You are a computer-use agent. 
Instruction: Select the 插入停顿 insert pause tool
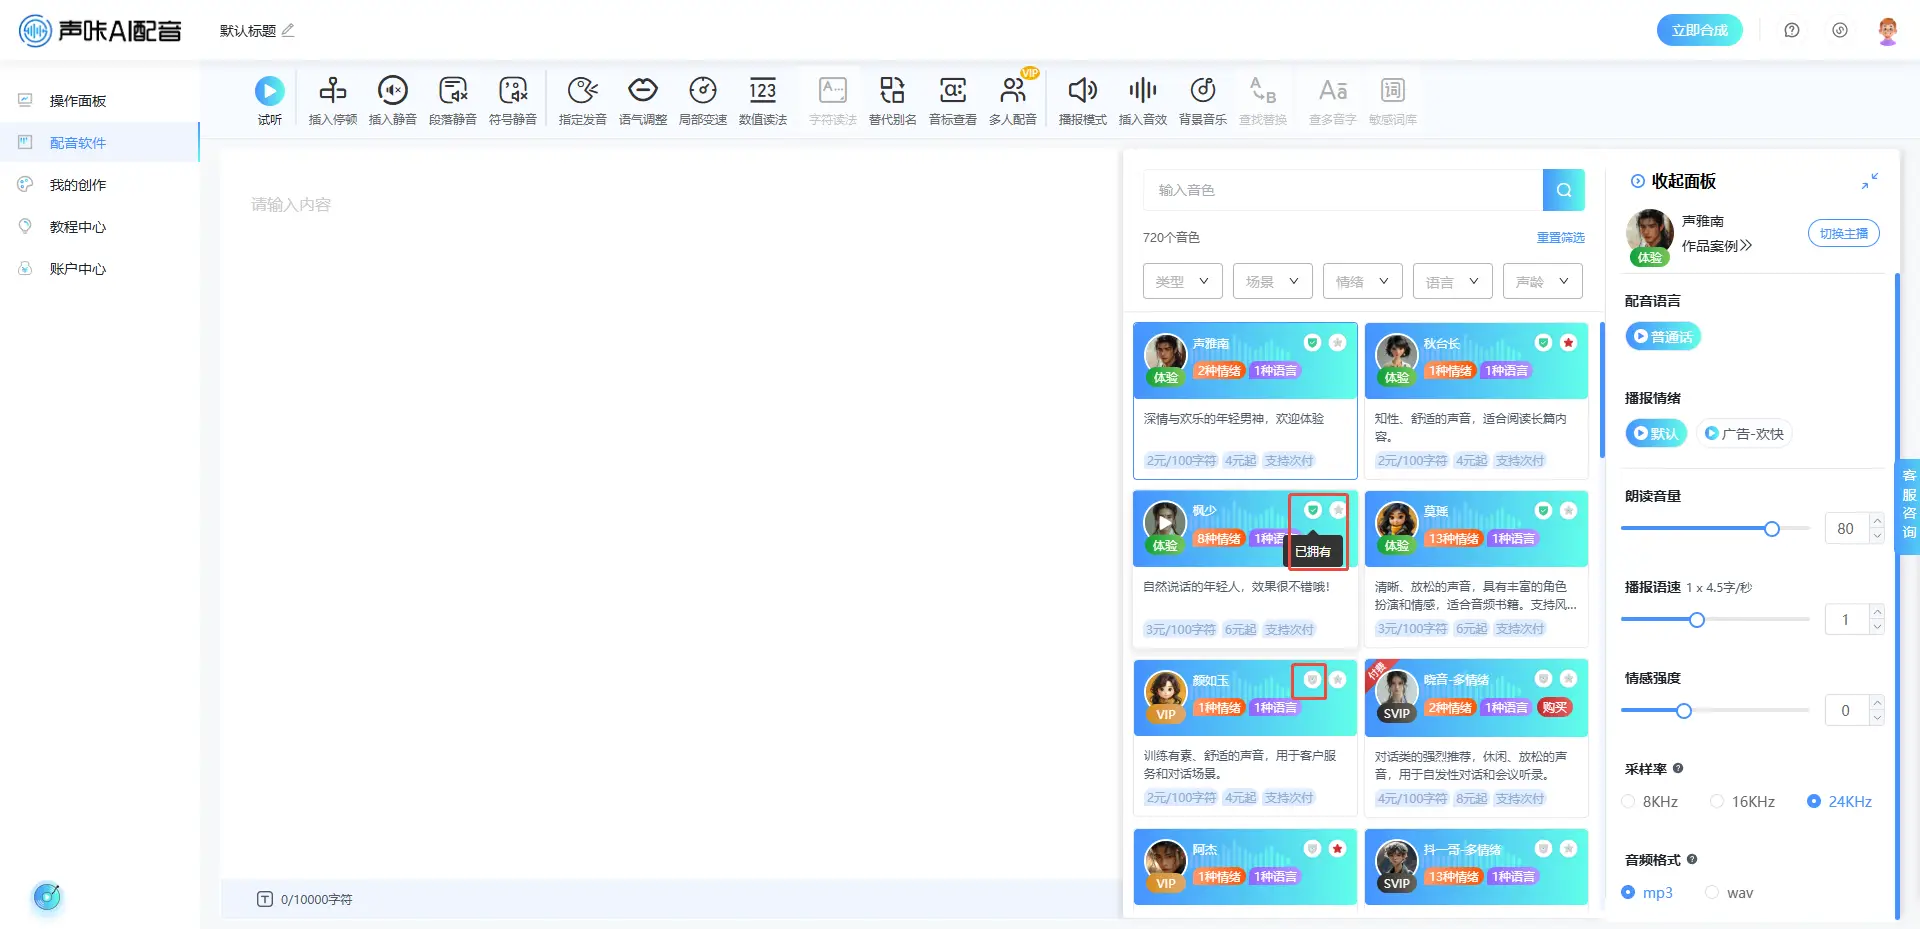click(x=332, y=92)
